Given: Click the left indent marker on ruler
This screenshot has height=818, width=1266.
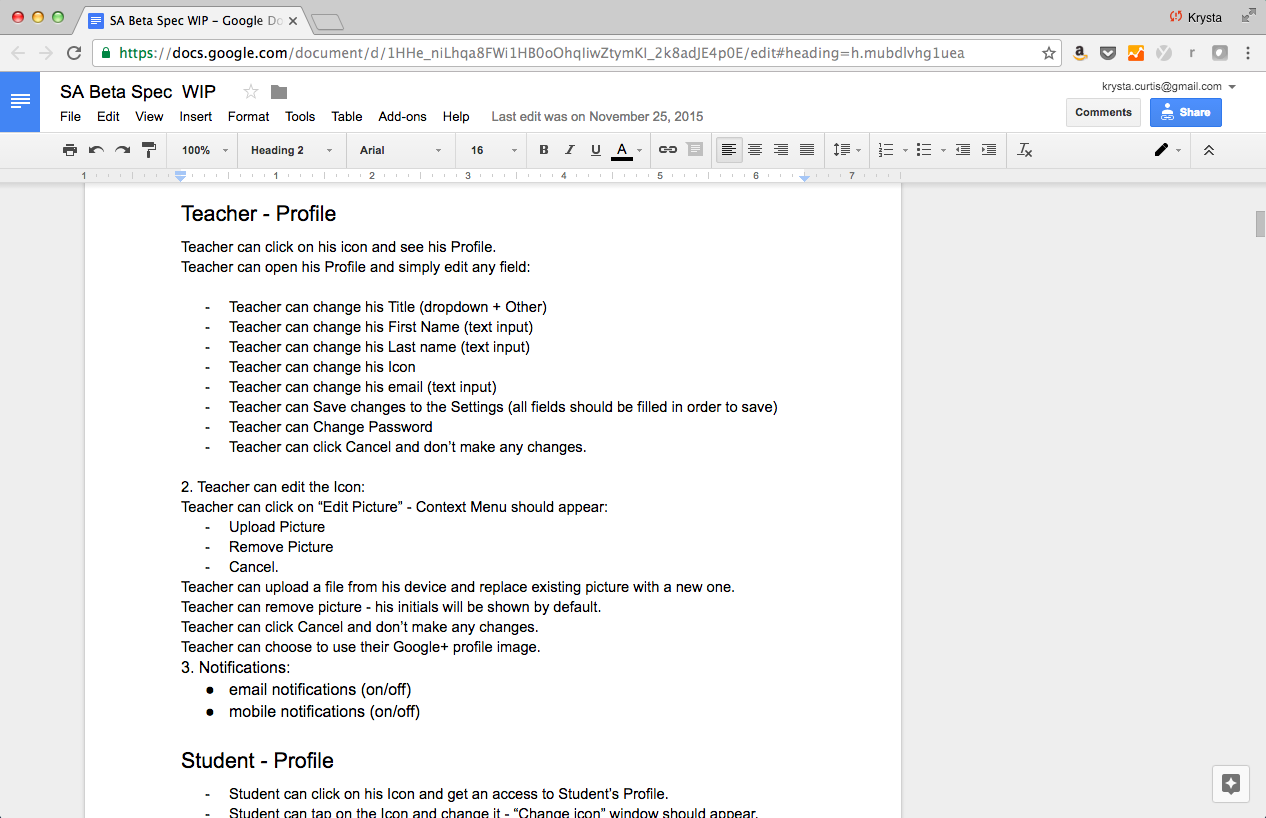Looking at the screenshot, I should (x=180, y=177).
